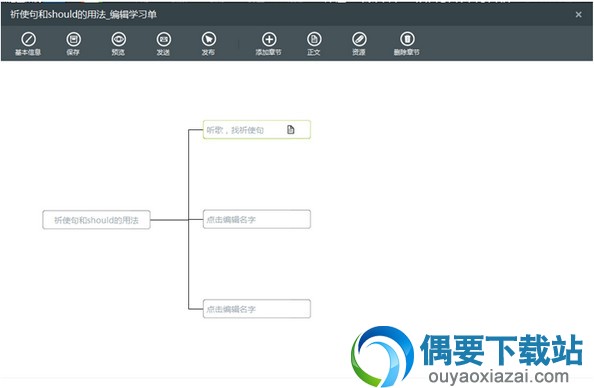Select the 听歌，找祈使句 chapter node
The image size is (594, 388).
[257, 130]
